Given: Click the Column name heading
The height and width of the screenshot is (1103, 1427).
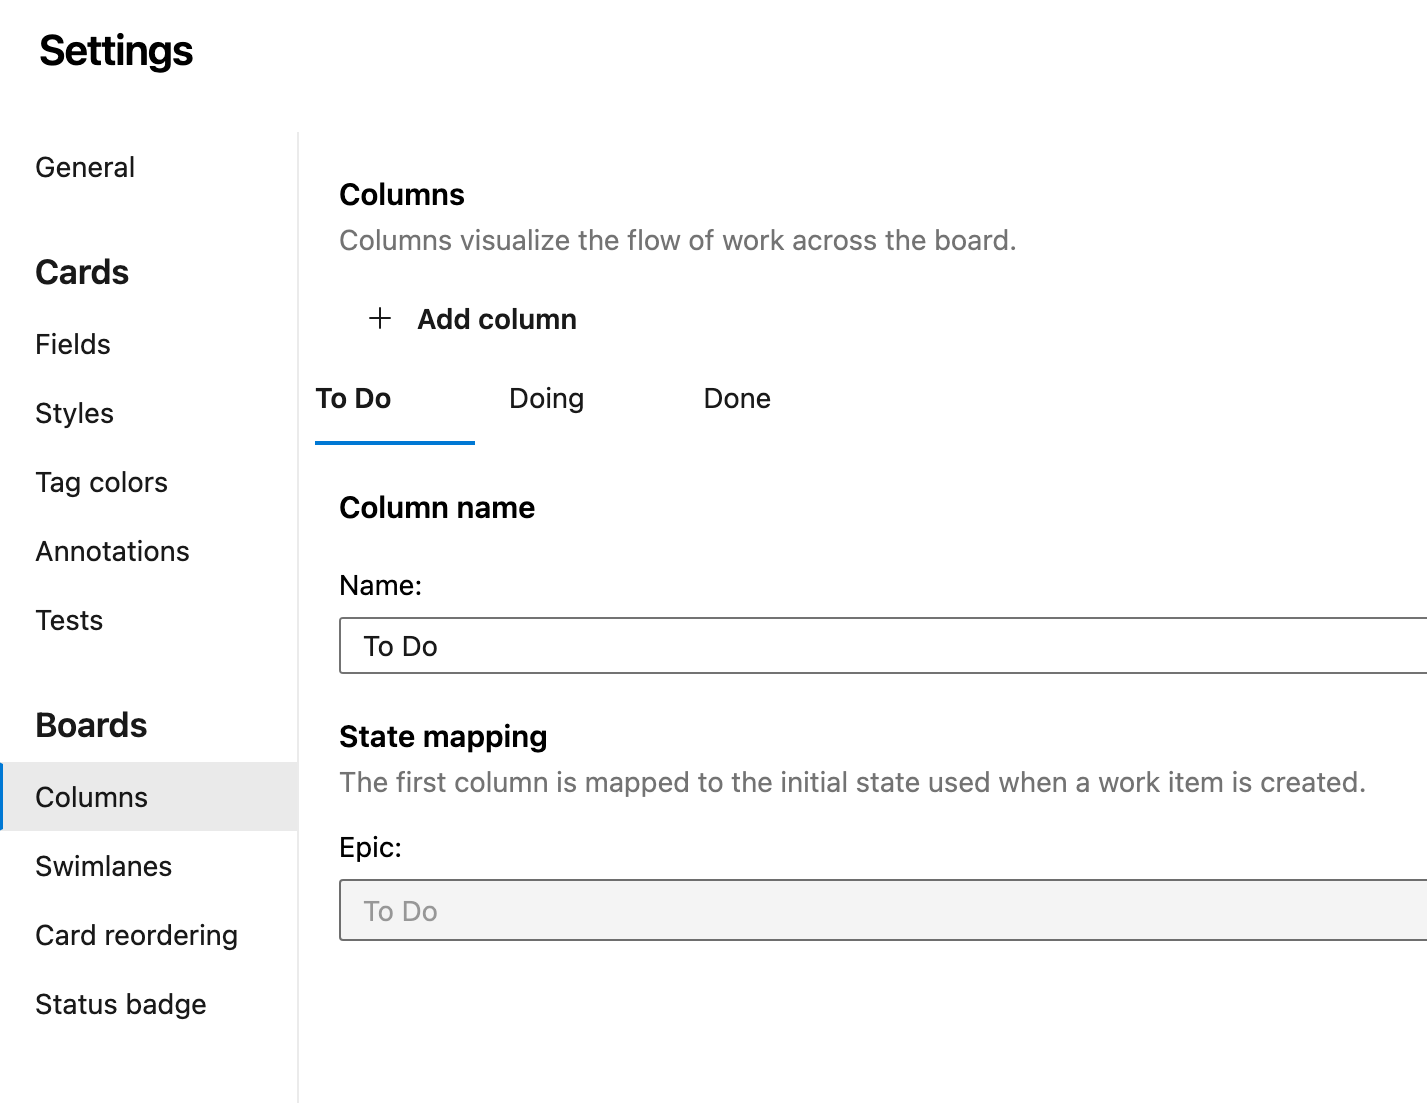Looking at the screenshot, I should [437, 507].
